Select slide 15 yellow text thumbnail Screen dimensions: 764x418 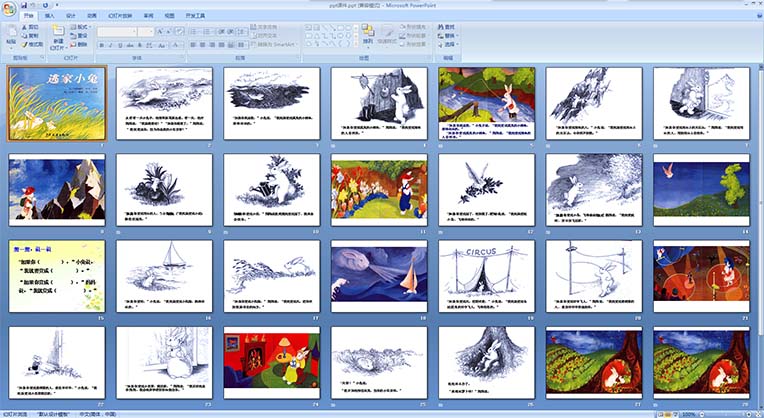pos(57,276)
